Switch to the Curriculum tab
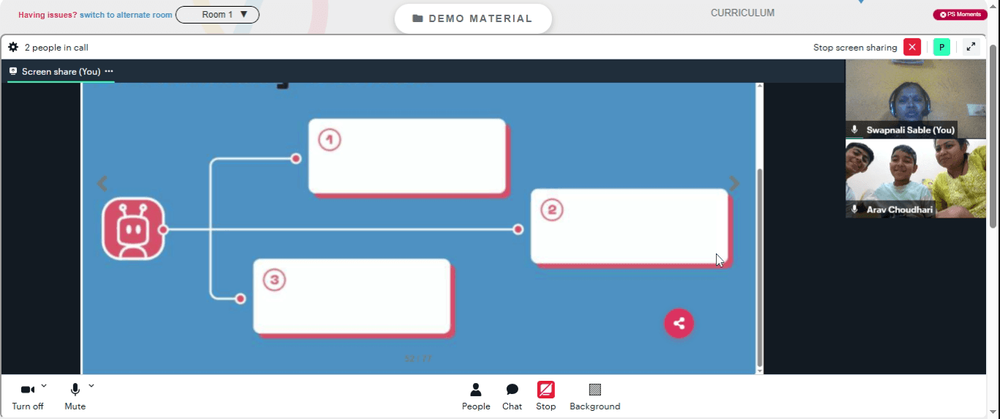Viewport: 1000px width, 419px height. [x=742, y=13]
